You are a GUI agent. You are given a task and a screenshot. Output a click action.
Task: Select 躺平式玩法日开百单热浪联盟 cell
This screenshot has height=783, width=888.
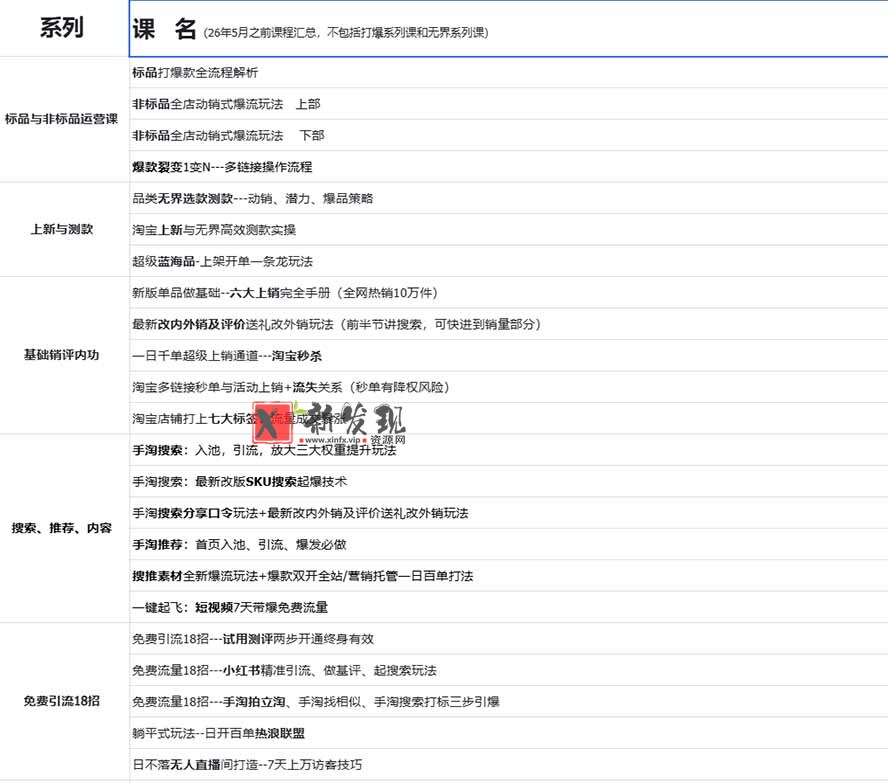(x=509, y=733)
